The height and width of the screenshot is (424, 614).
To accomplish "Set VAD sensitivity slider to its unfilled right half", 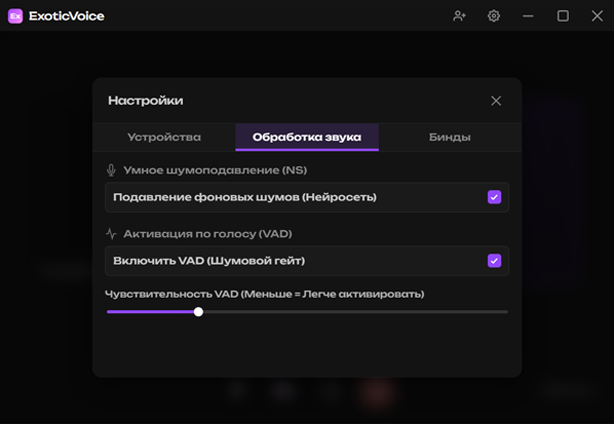I will coord(407,312).
